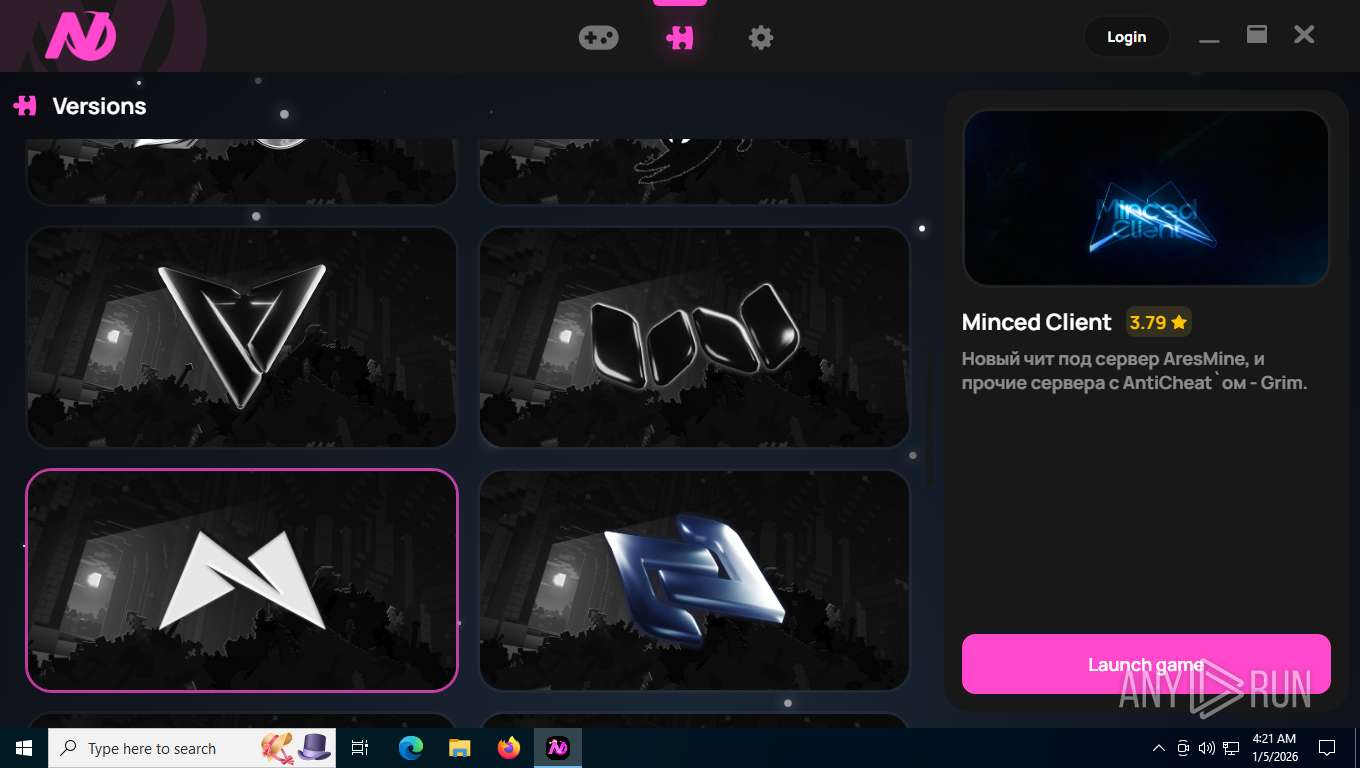Select the four black gems client card

click(x=695, y=337)
